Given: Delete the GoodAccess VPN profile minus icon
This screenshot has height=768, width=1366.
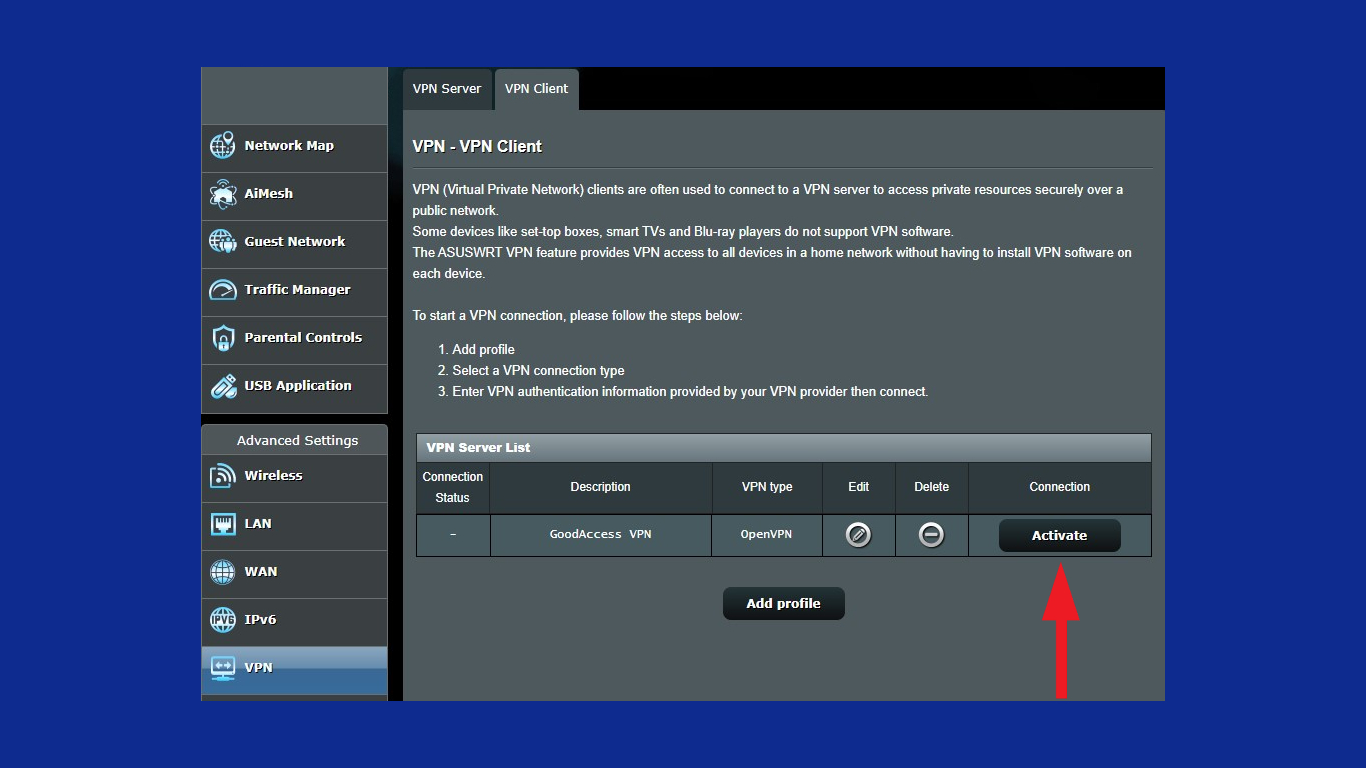Looking at the screenshot, I should [931, 535].
